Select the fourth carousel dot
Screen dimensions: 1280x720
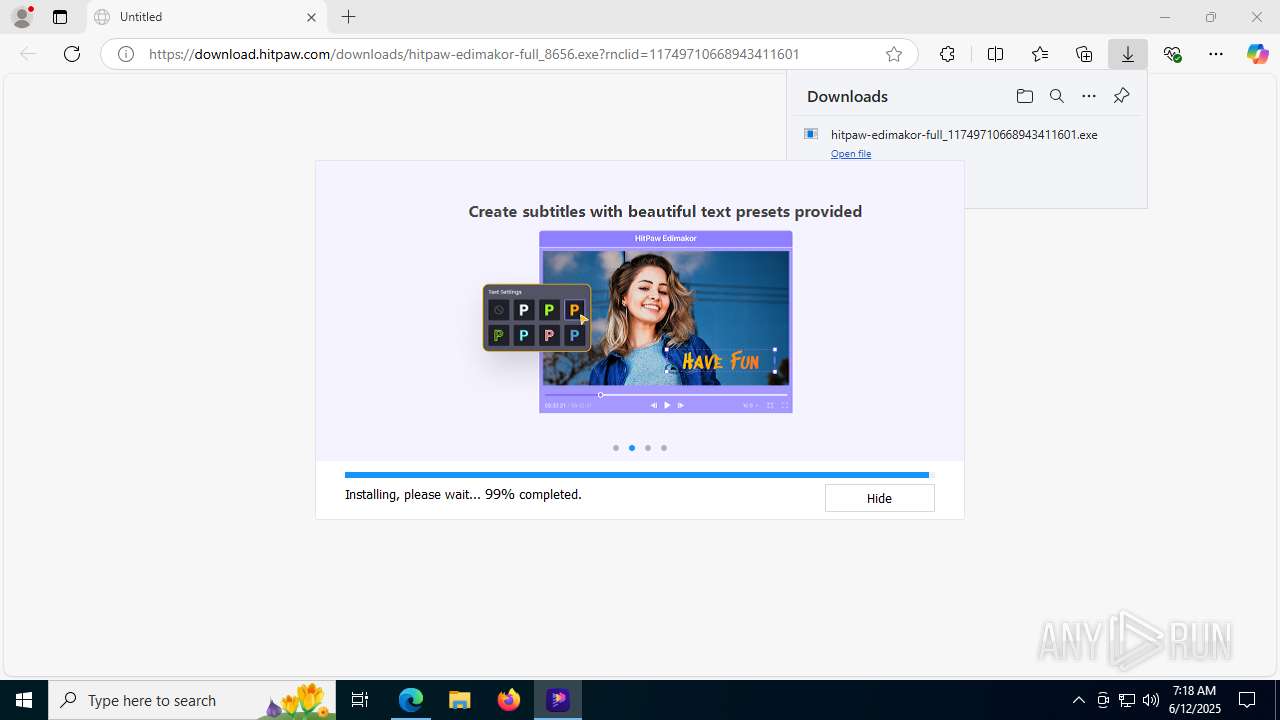click(x=664, y=448)
